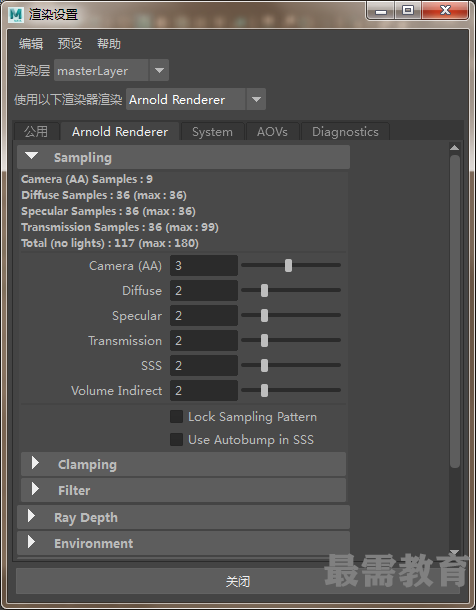This screenshot has width=476, height=610.
Task: Maximize the 渲染设置 window
Action: click(408, 11)
